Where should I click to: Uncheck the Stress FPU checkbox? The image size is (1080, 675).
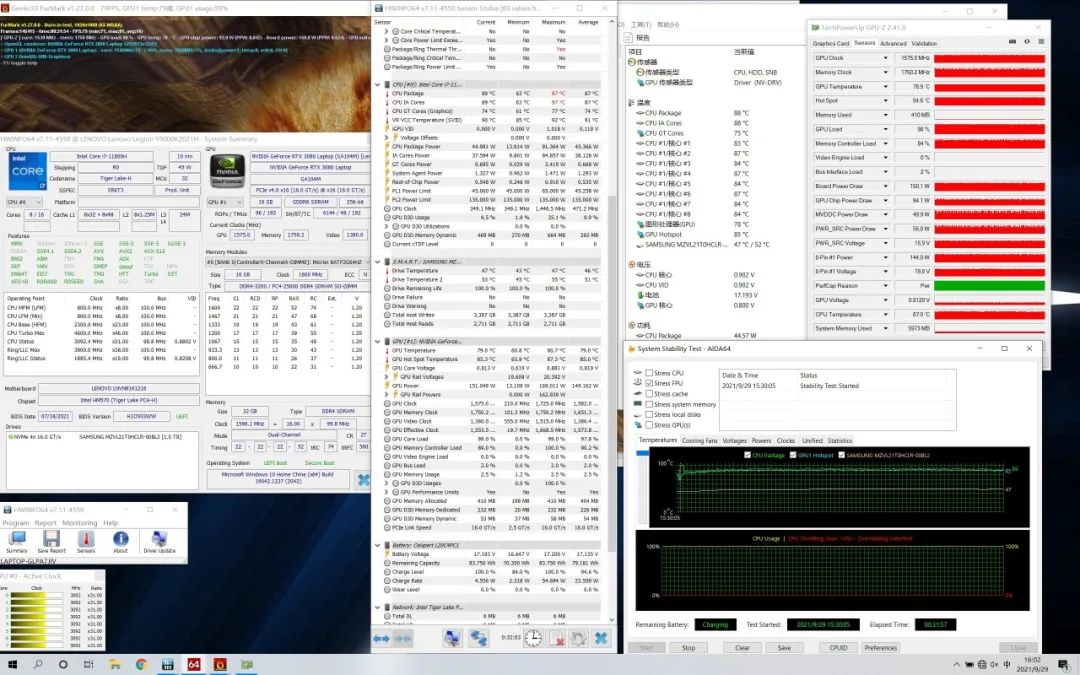coord(650,383)
